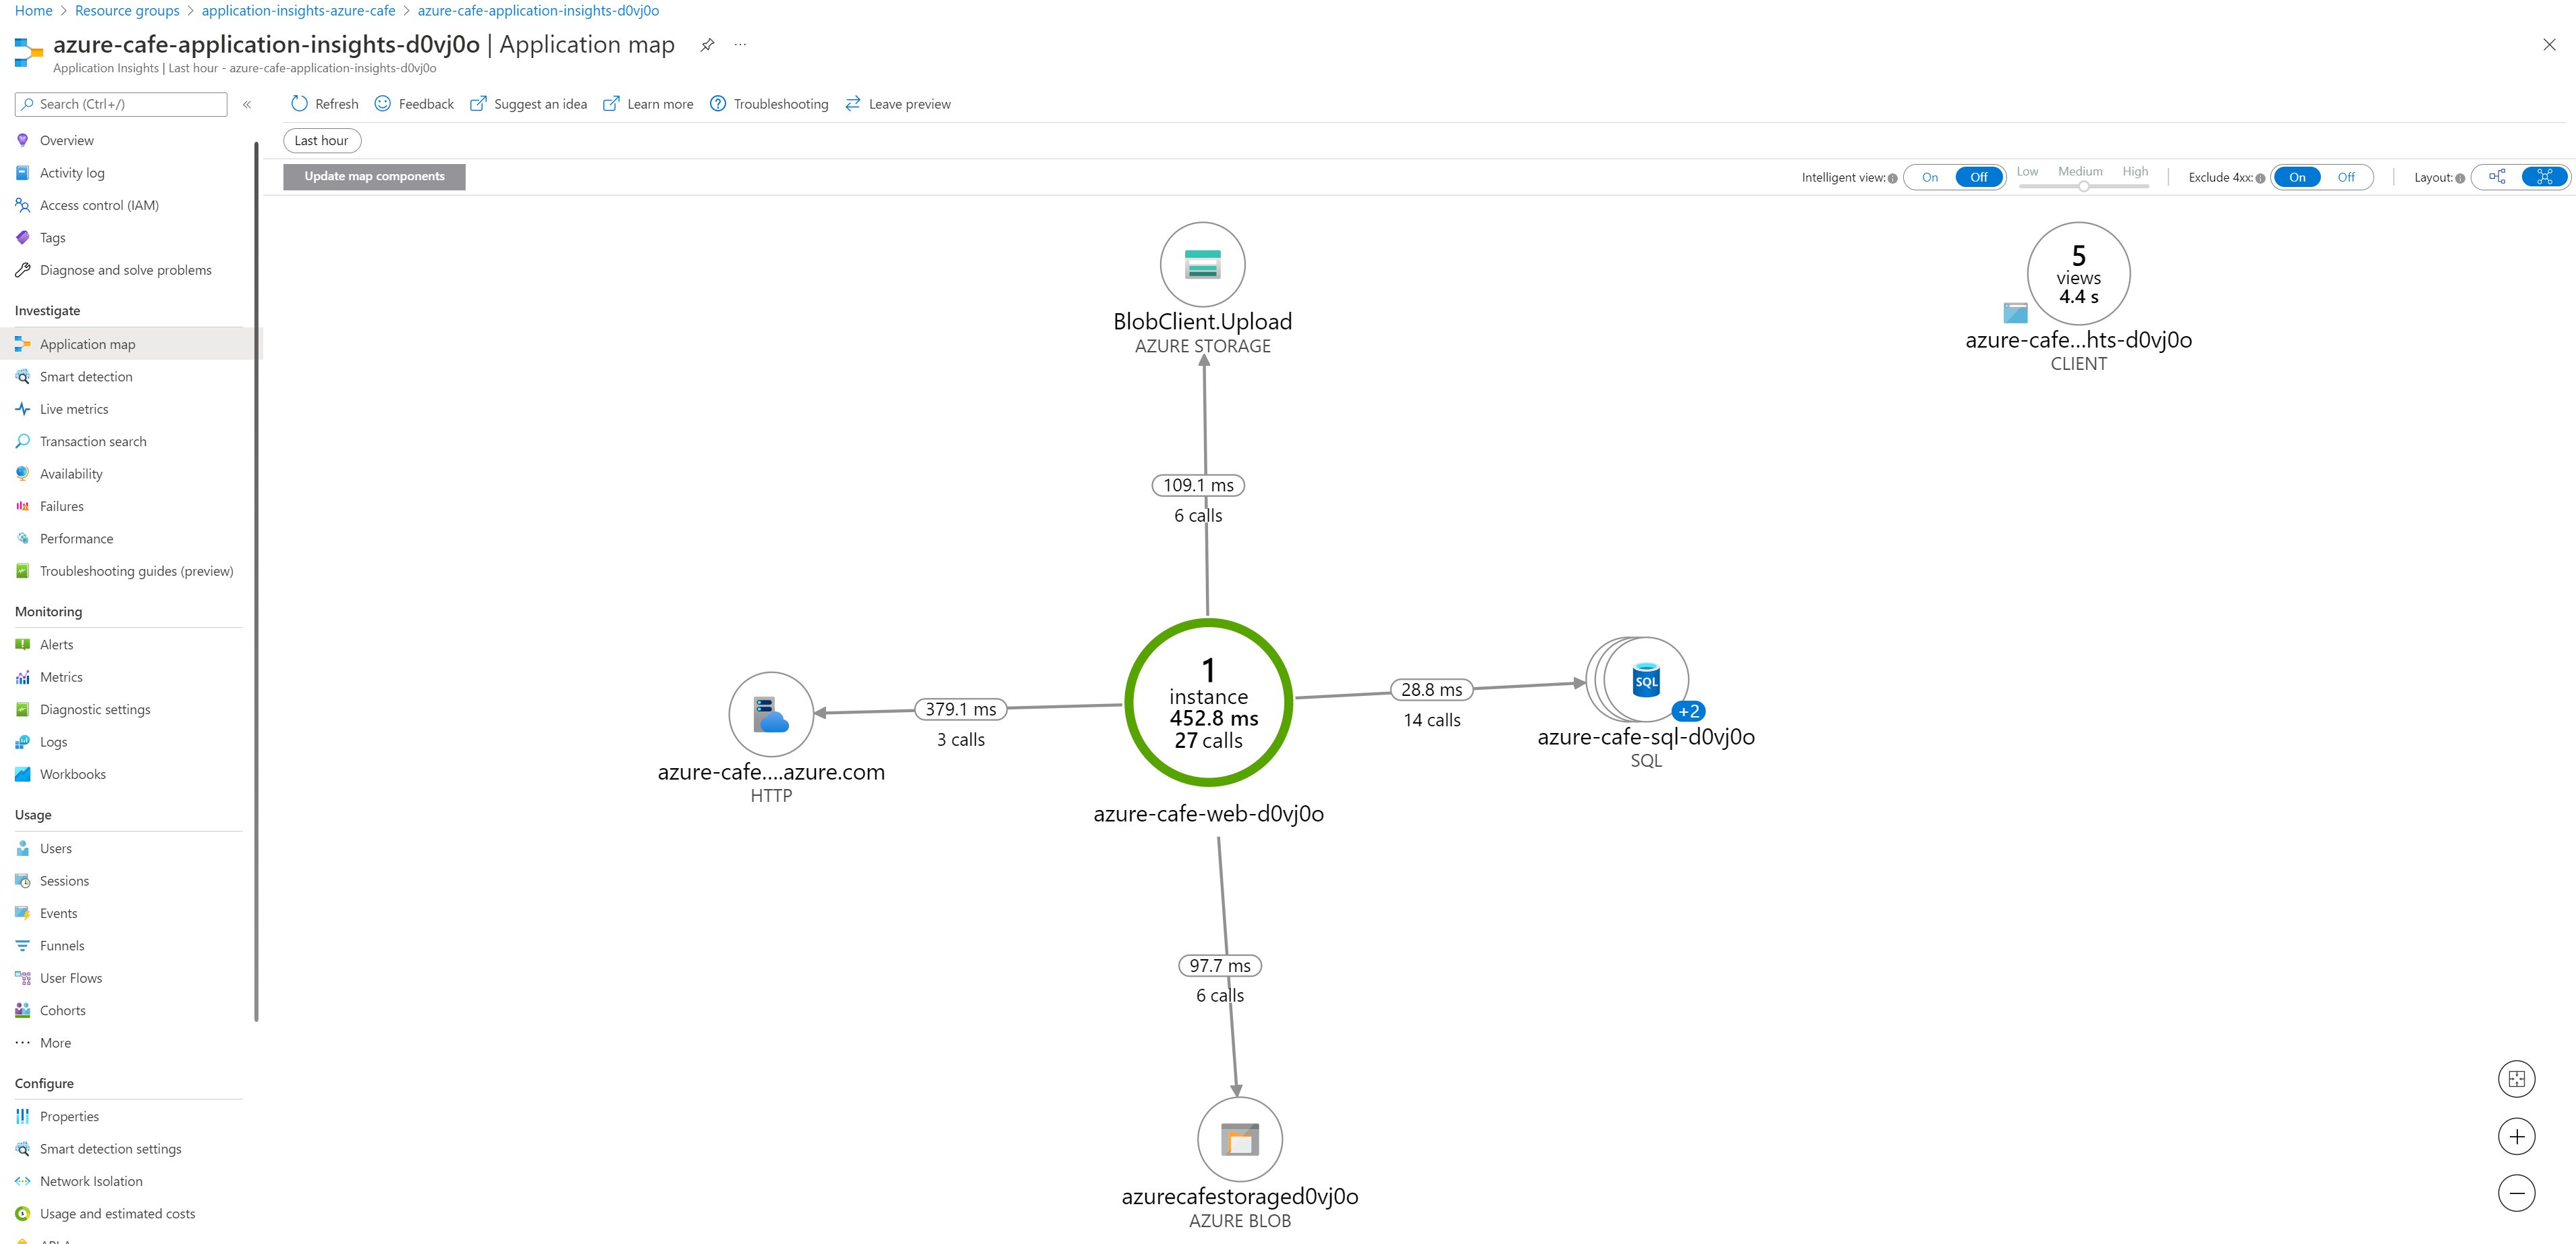Click the zoom out minus icon
2576x1244 pixels.
click(2516, 1193)
